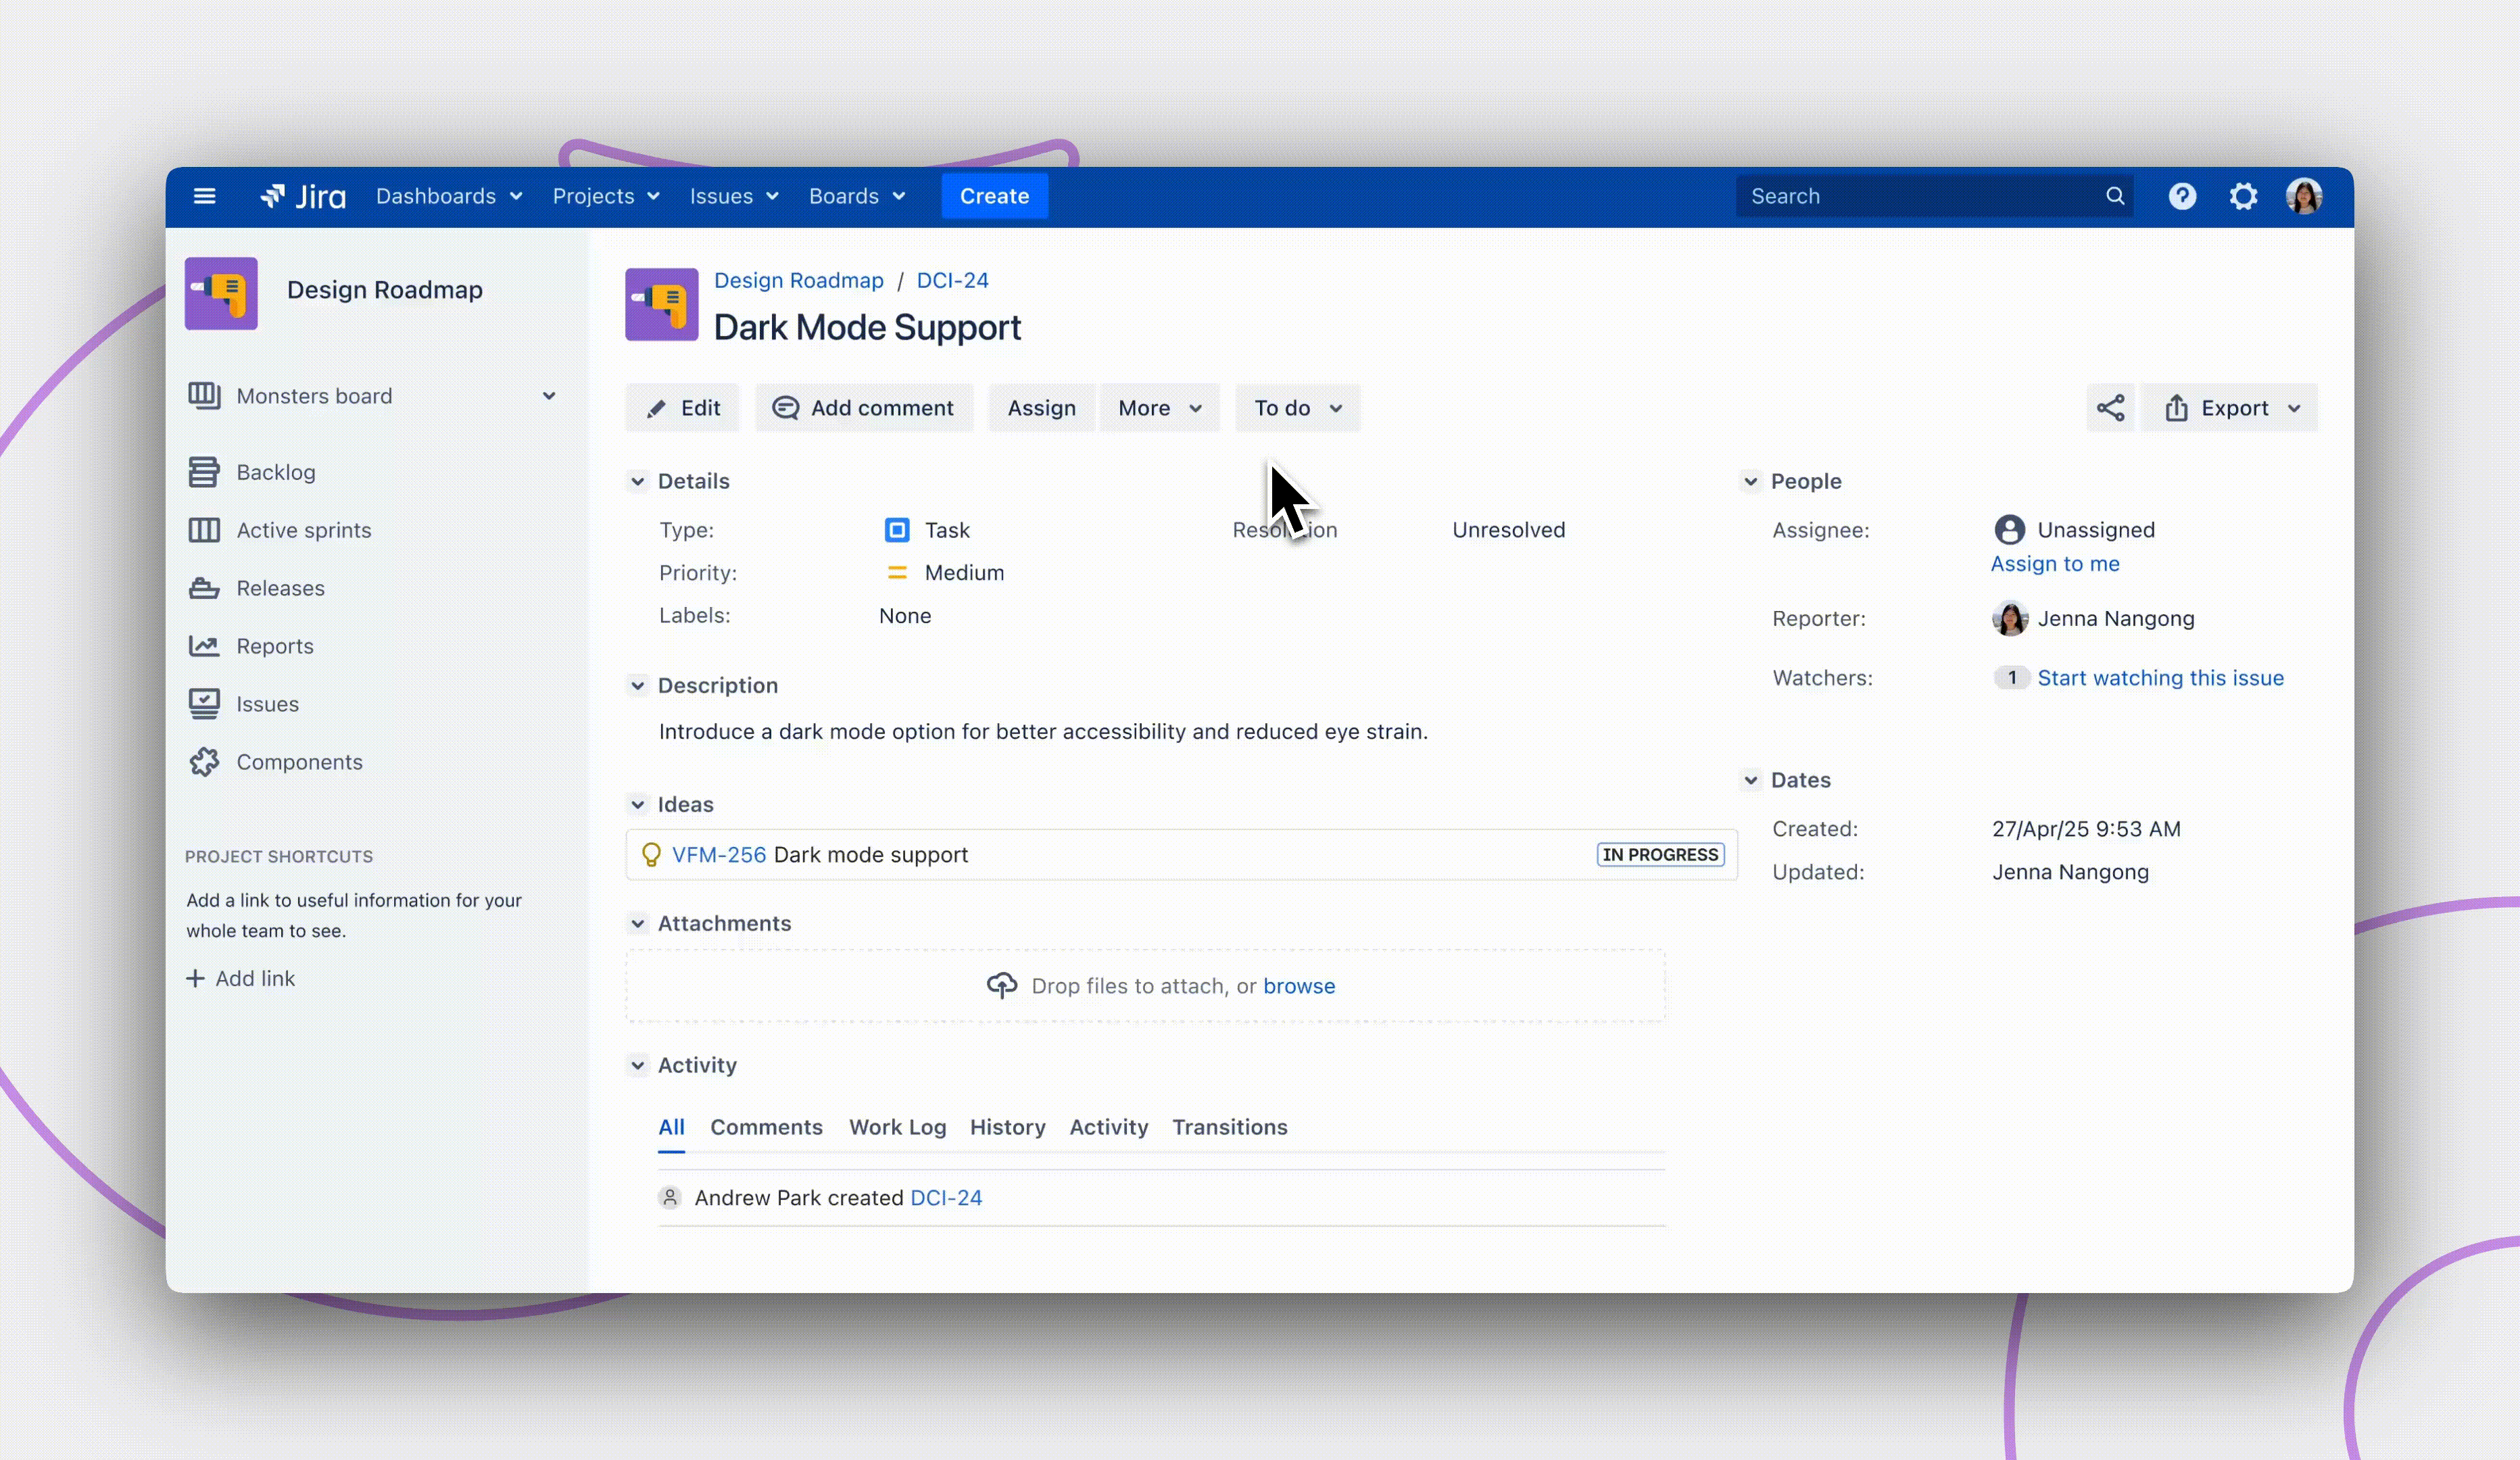Viewport: 2520px width, 1460px height.
Task: Click the Jira logo
Action: coord(303,196)
